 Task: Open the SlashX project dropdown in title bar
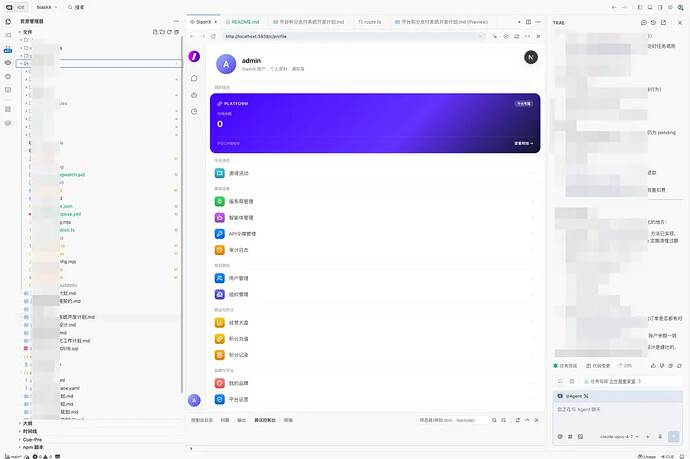(x=47, y=7)
